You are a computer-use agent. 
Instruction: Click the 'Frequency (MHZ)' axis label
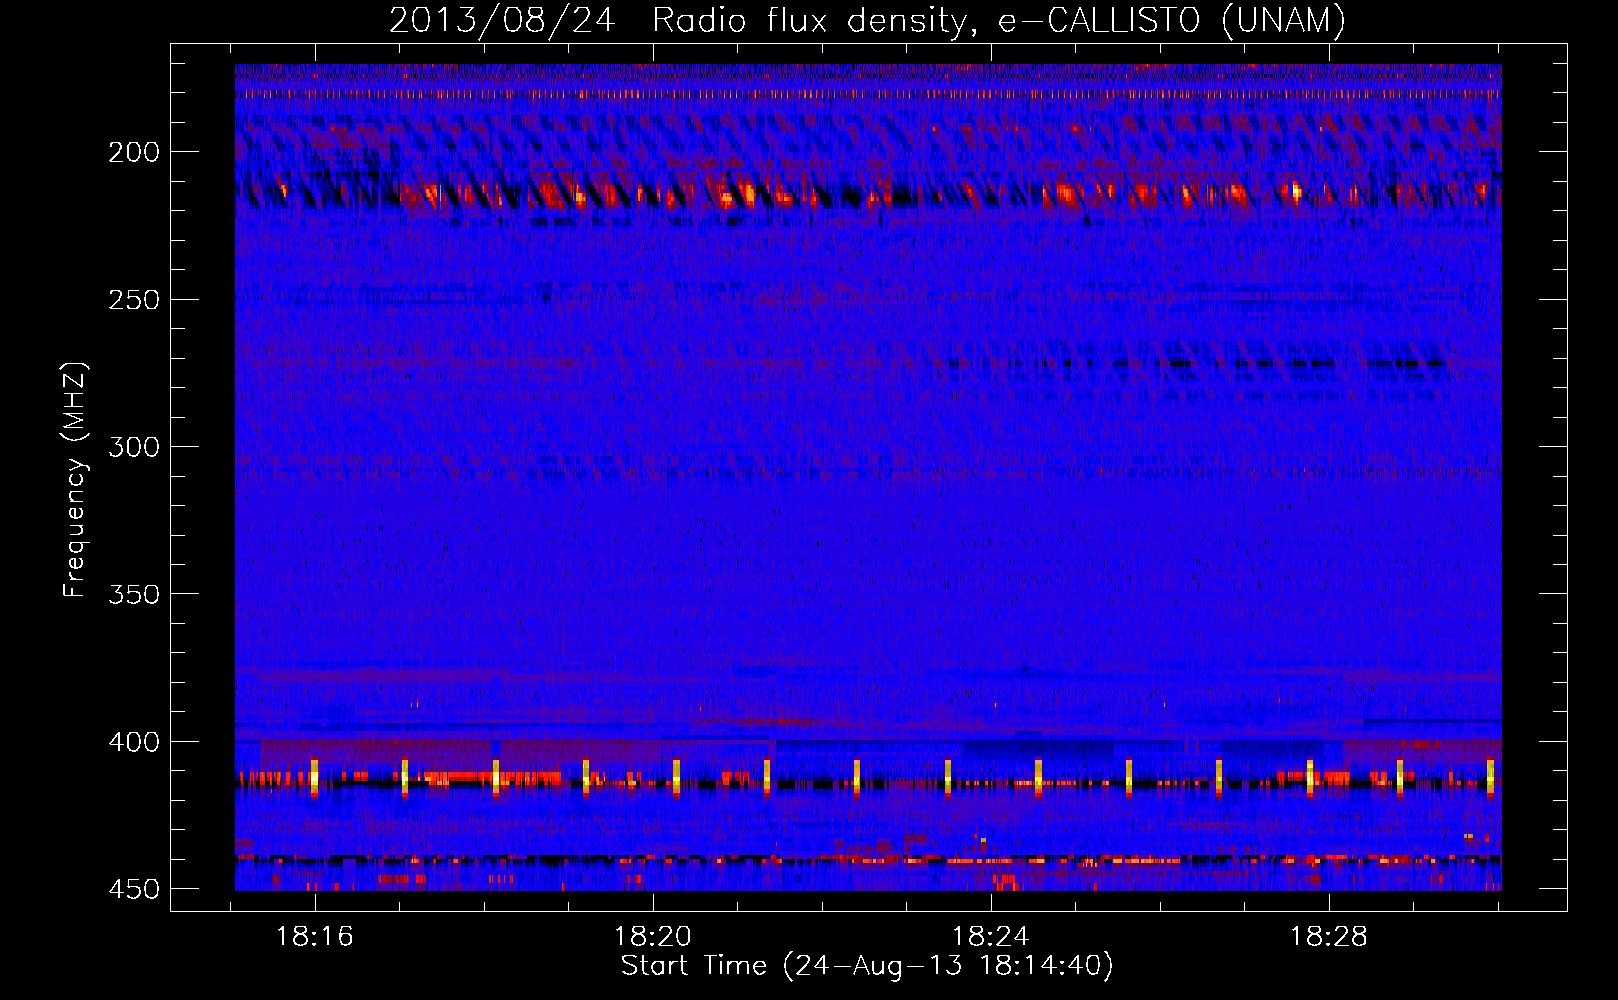coord(75,480)
